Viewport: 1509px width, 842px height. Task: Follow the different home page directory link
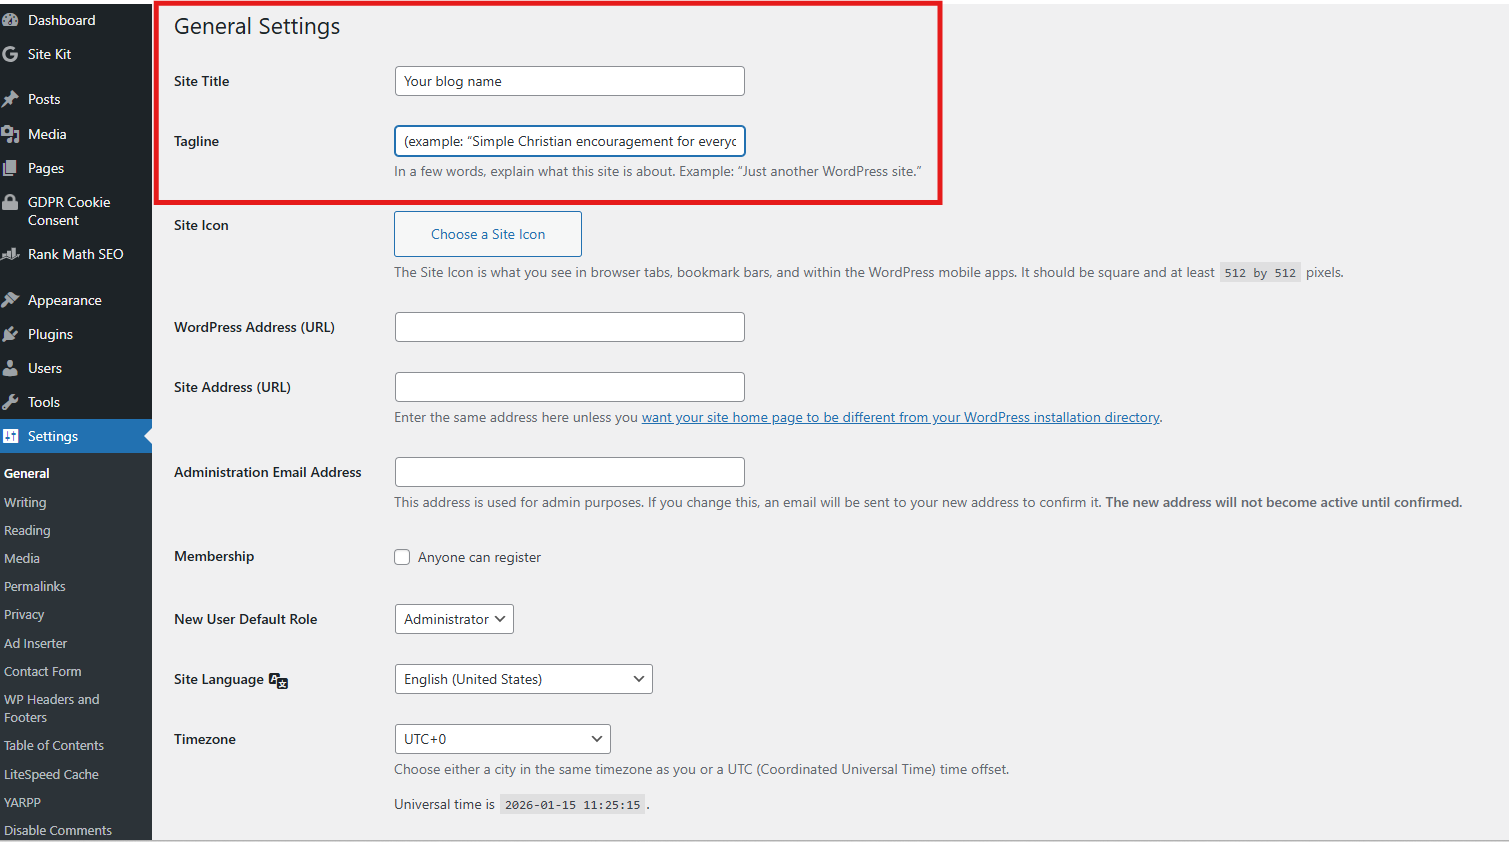[x=900, y=417]
